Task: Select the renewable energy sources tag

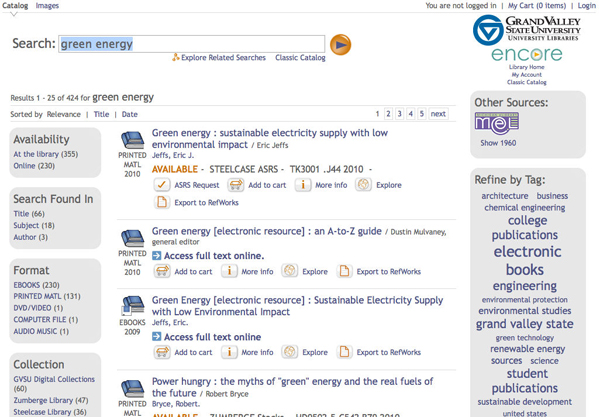Action: (526, 354)
